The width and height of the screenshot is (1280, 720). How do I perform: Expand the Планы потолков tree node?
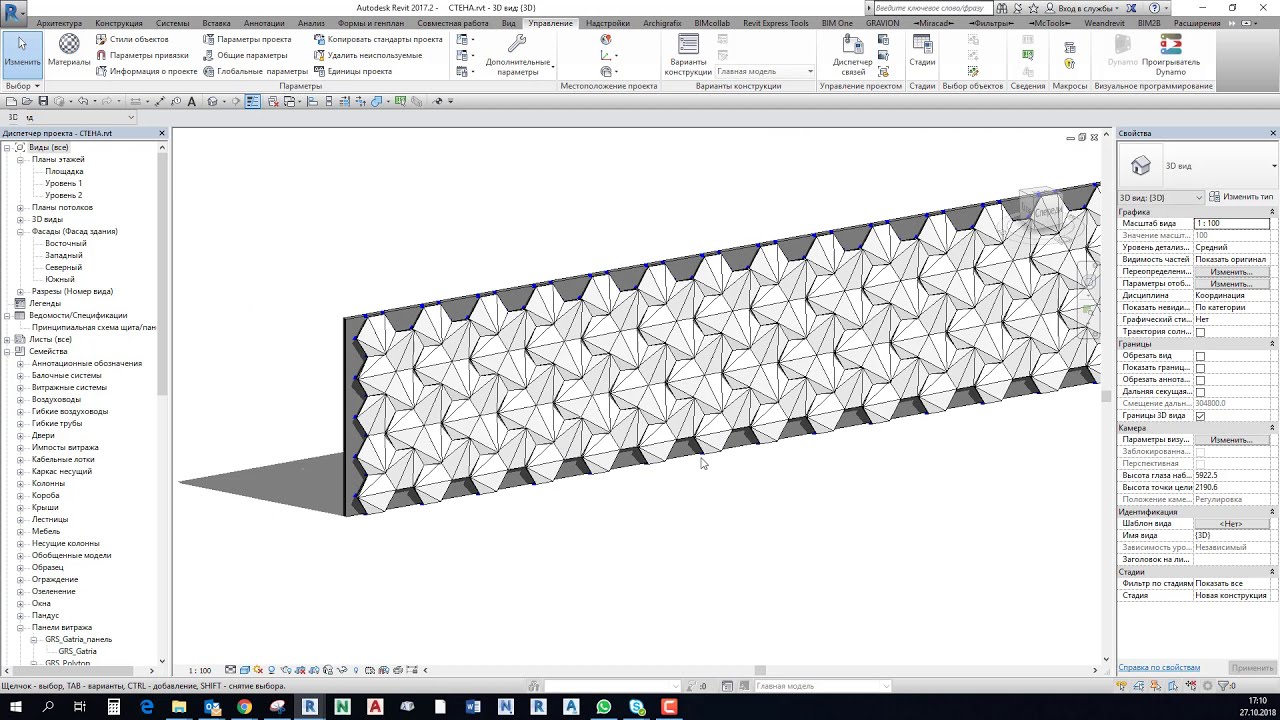tap(20, 207)
